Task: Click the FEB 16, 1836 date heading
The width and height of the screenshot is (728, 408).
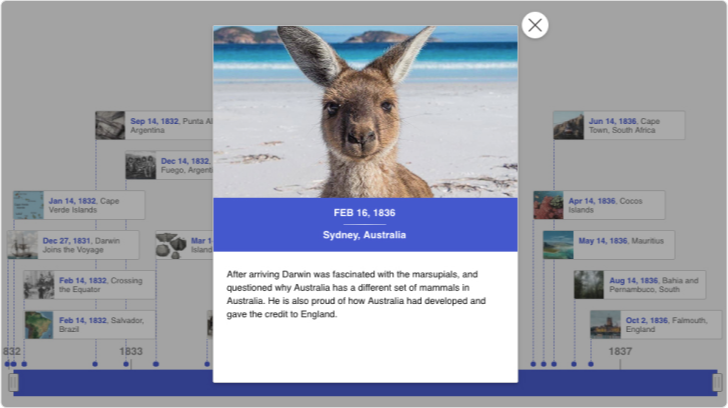Action: (x=364, y=213)
